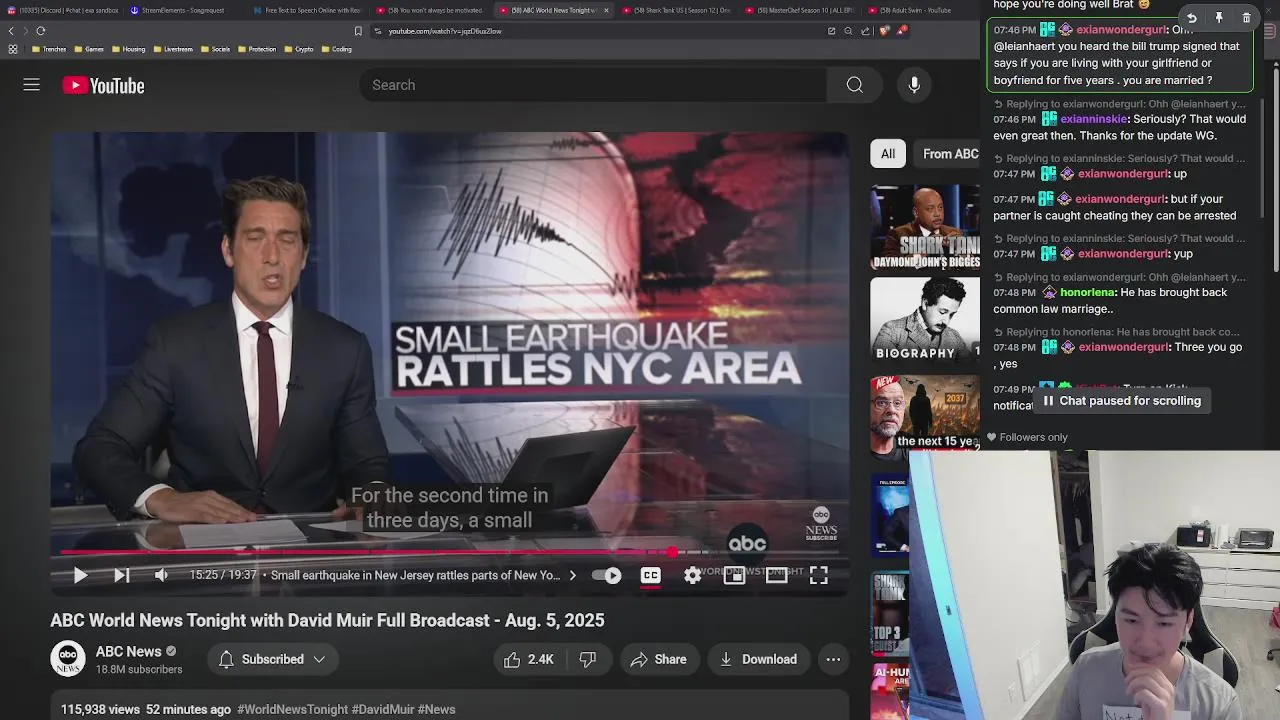
Task: Open the Biography recommended video thumbnail
Action: 925,319
